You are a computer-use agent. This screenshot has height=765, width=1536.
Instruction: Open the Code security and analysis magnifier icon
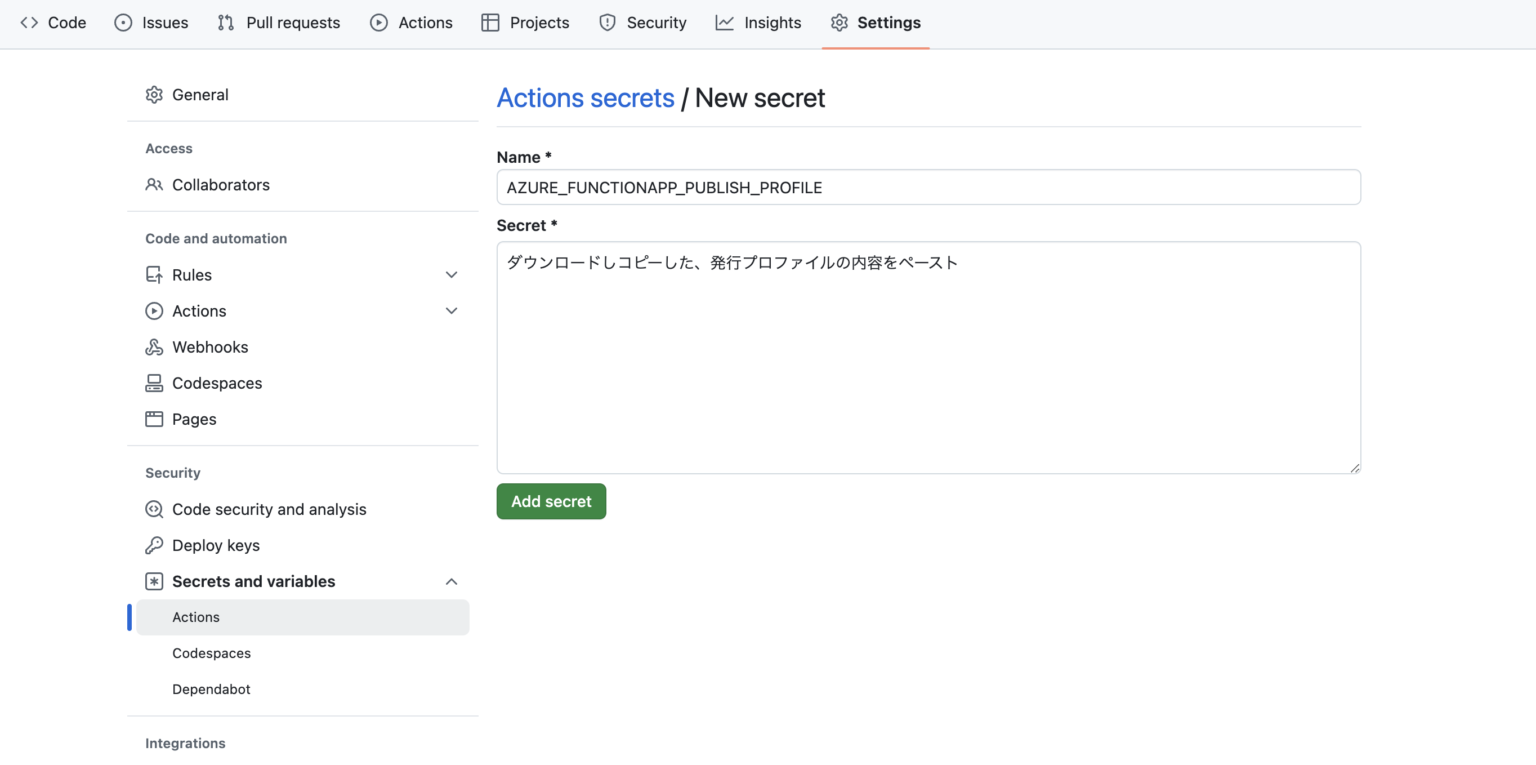point(155,509)
